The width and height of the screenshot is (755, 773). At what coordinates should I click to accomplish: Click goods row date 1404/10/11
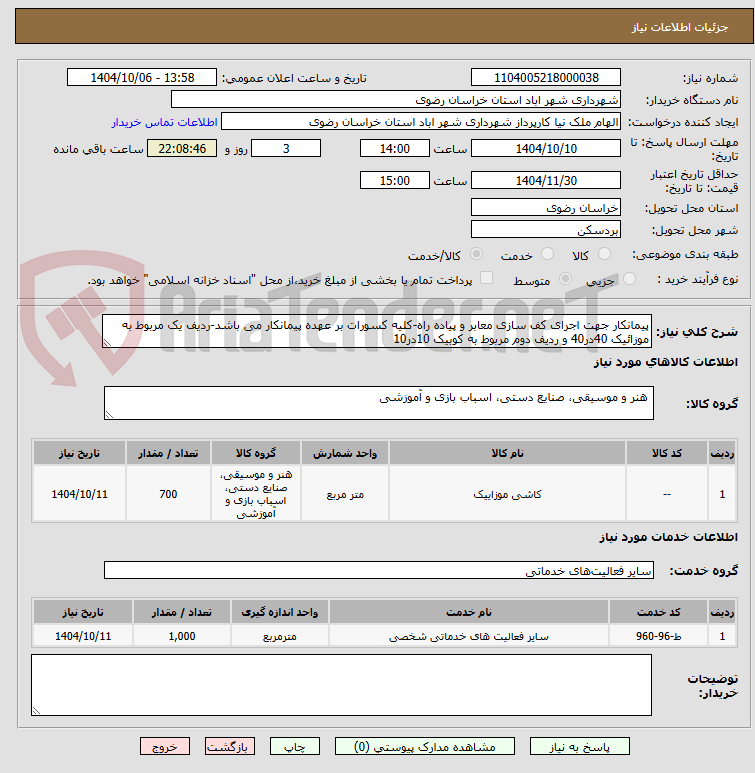click(79, 494)
